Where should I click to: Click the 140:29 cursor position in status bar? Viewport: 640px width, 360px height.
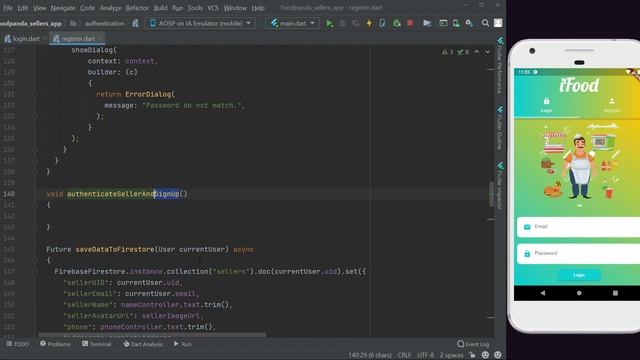[x=369, y=355]
